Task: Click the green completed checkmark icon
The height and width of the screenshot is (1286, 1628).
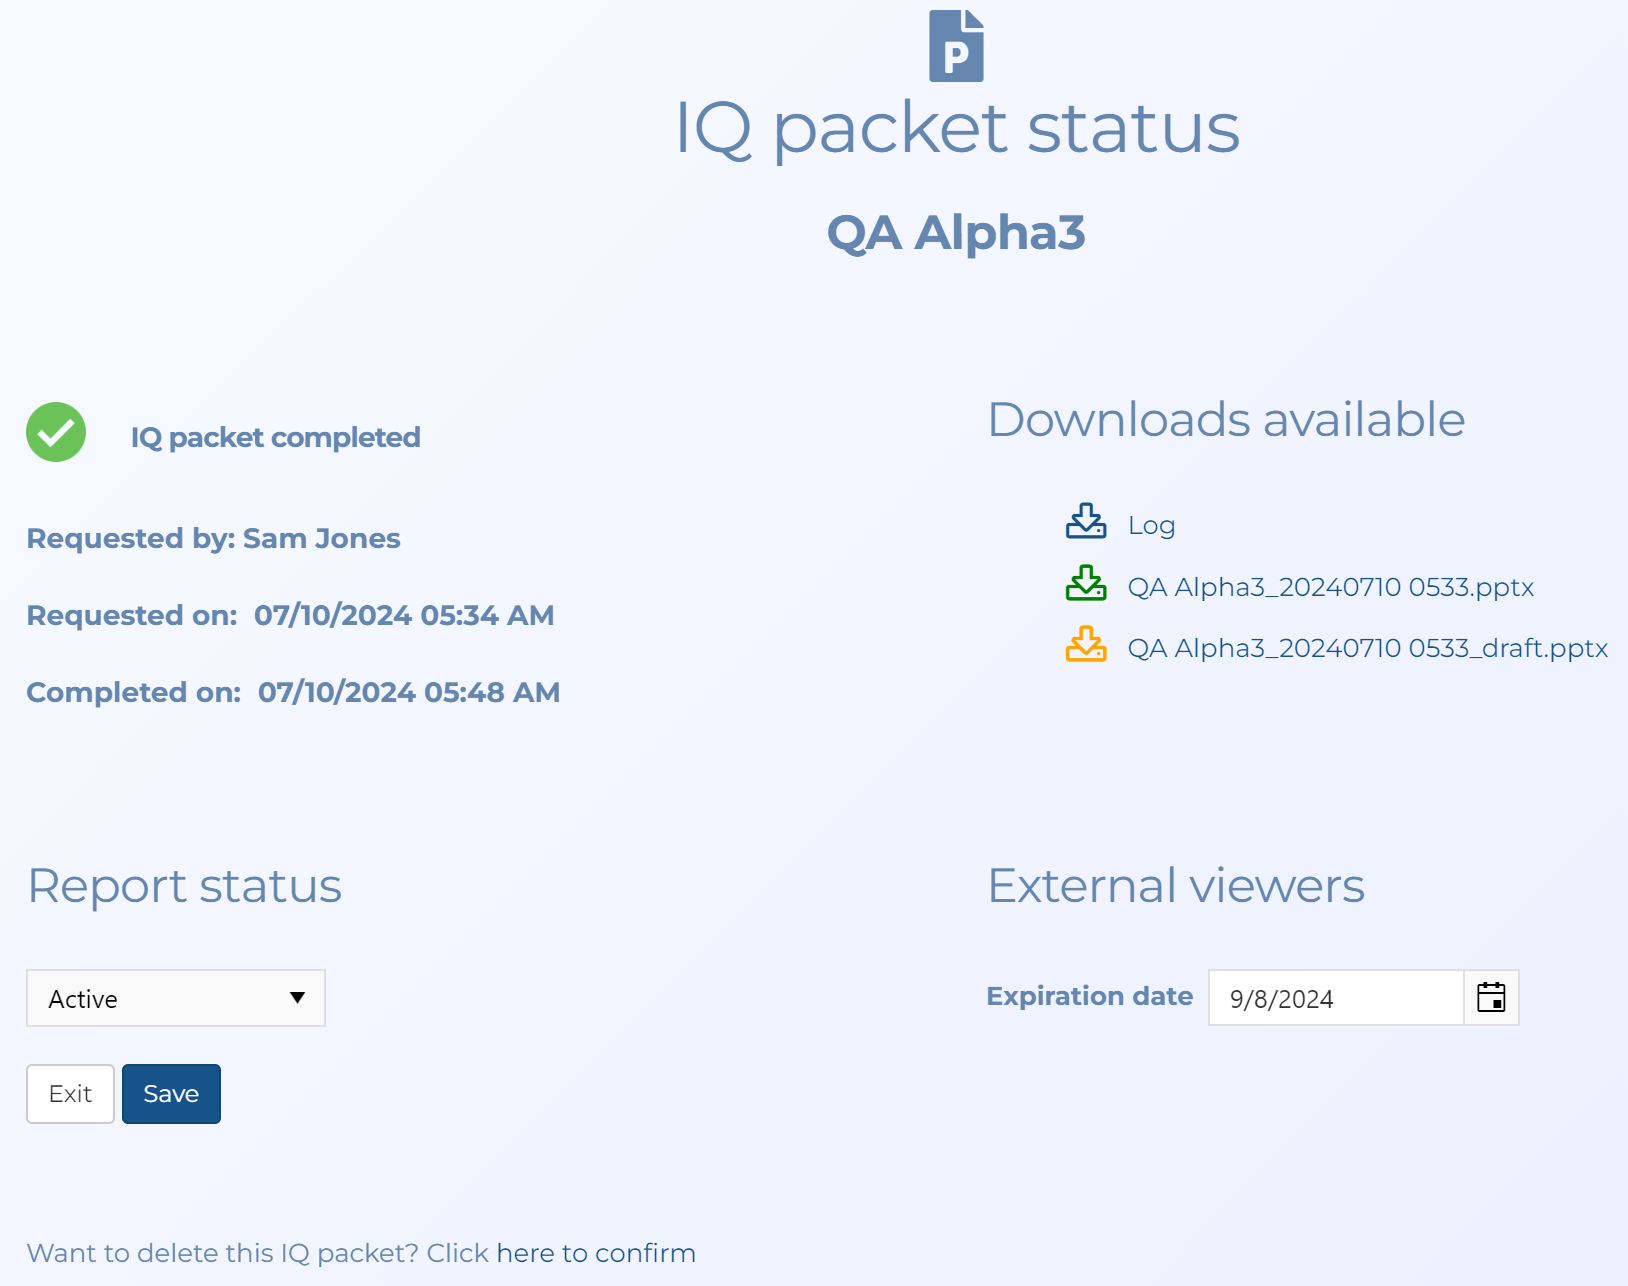Action: tap(56, 432)
